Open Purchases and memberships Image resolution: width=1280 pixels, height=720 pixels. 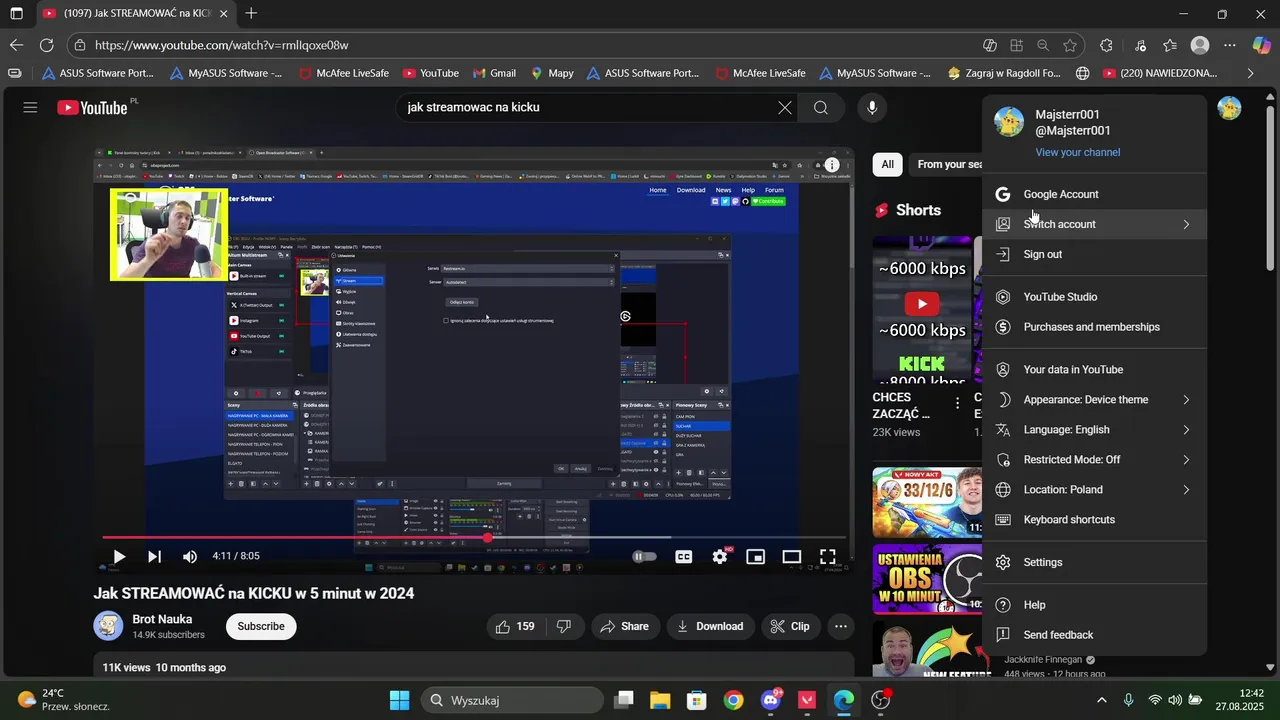(x=1094, y=327)
